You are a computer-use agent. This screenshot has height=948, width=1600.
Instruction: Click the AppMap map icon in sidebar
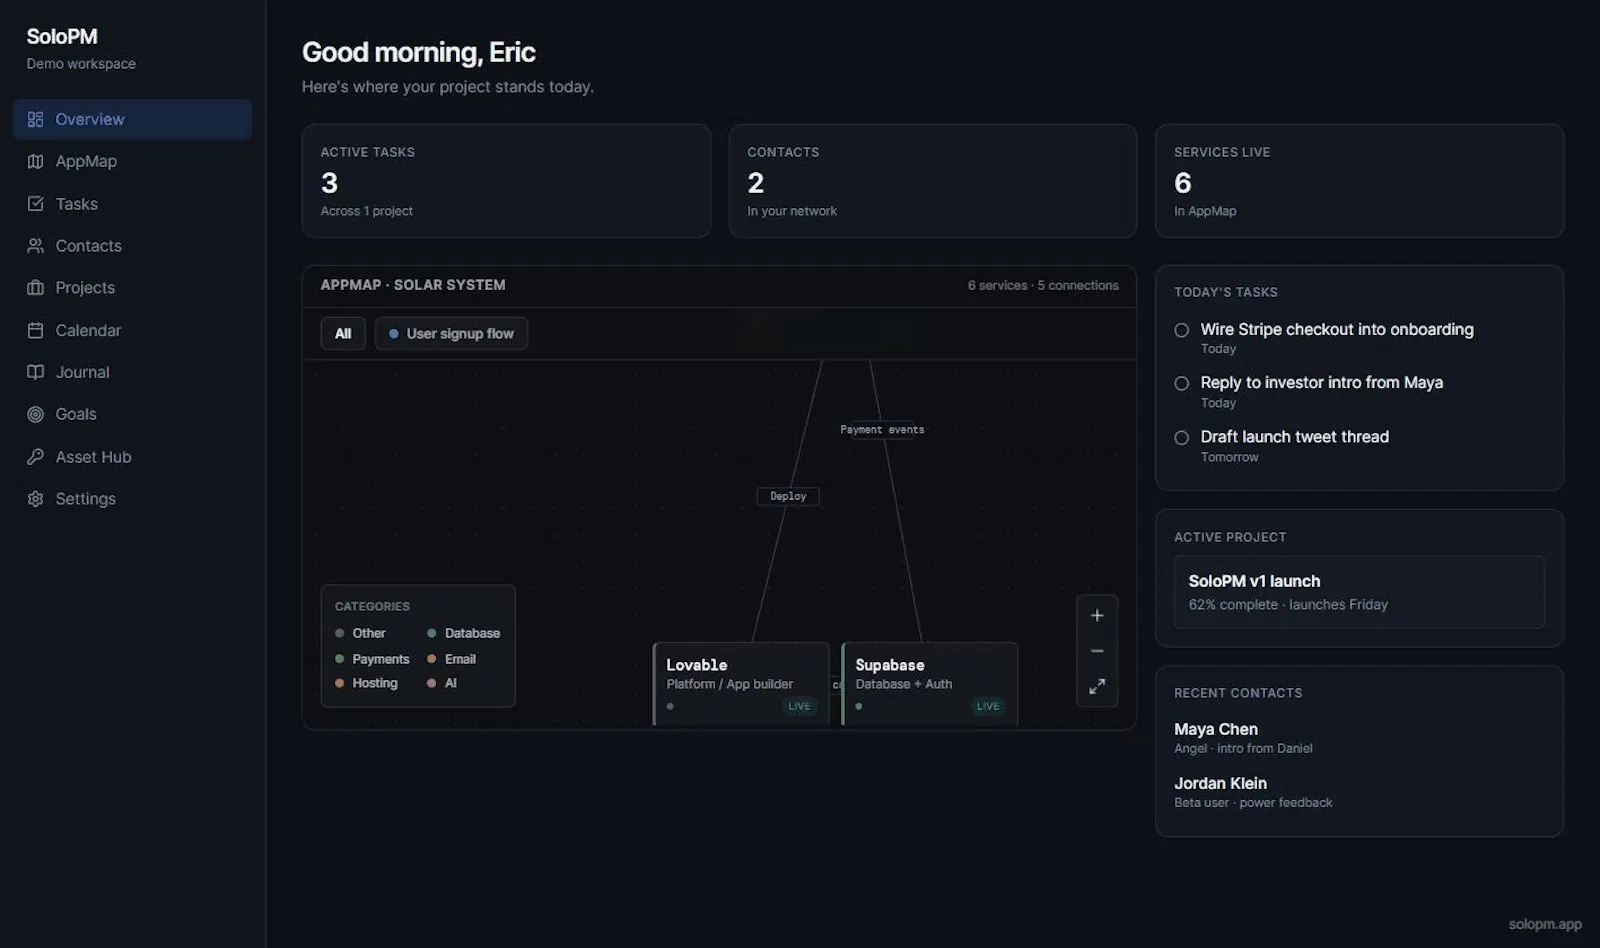click(35, 161)
